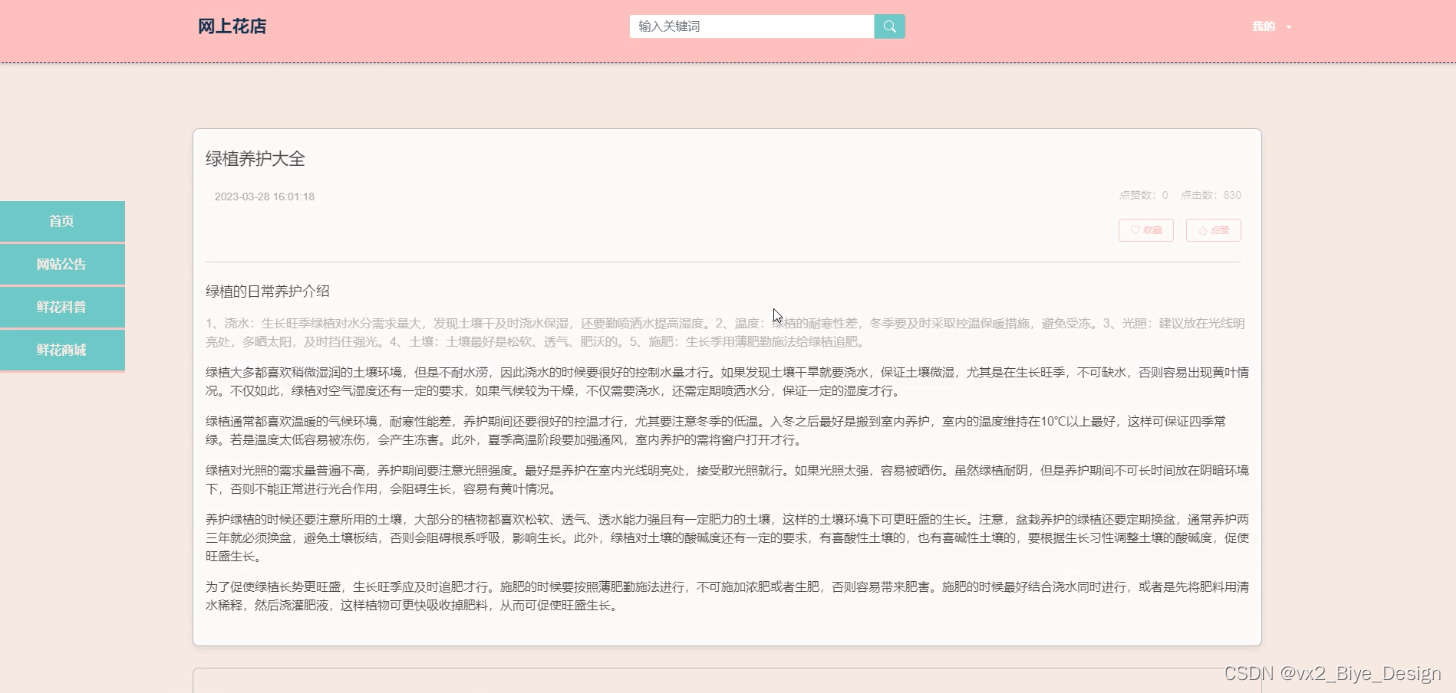Click the 点赞 like button

[x=1213, y=230]
